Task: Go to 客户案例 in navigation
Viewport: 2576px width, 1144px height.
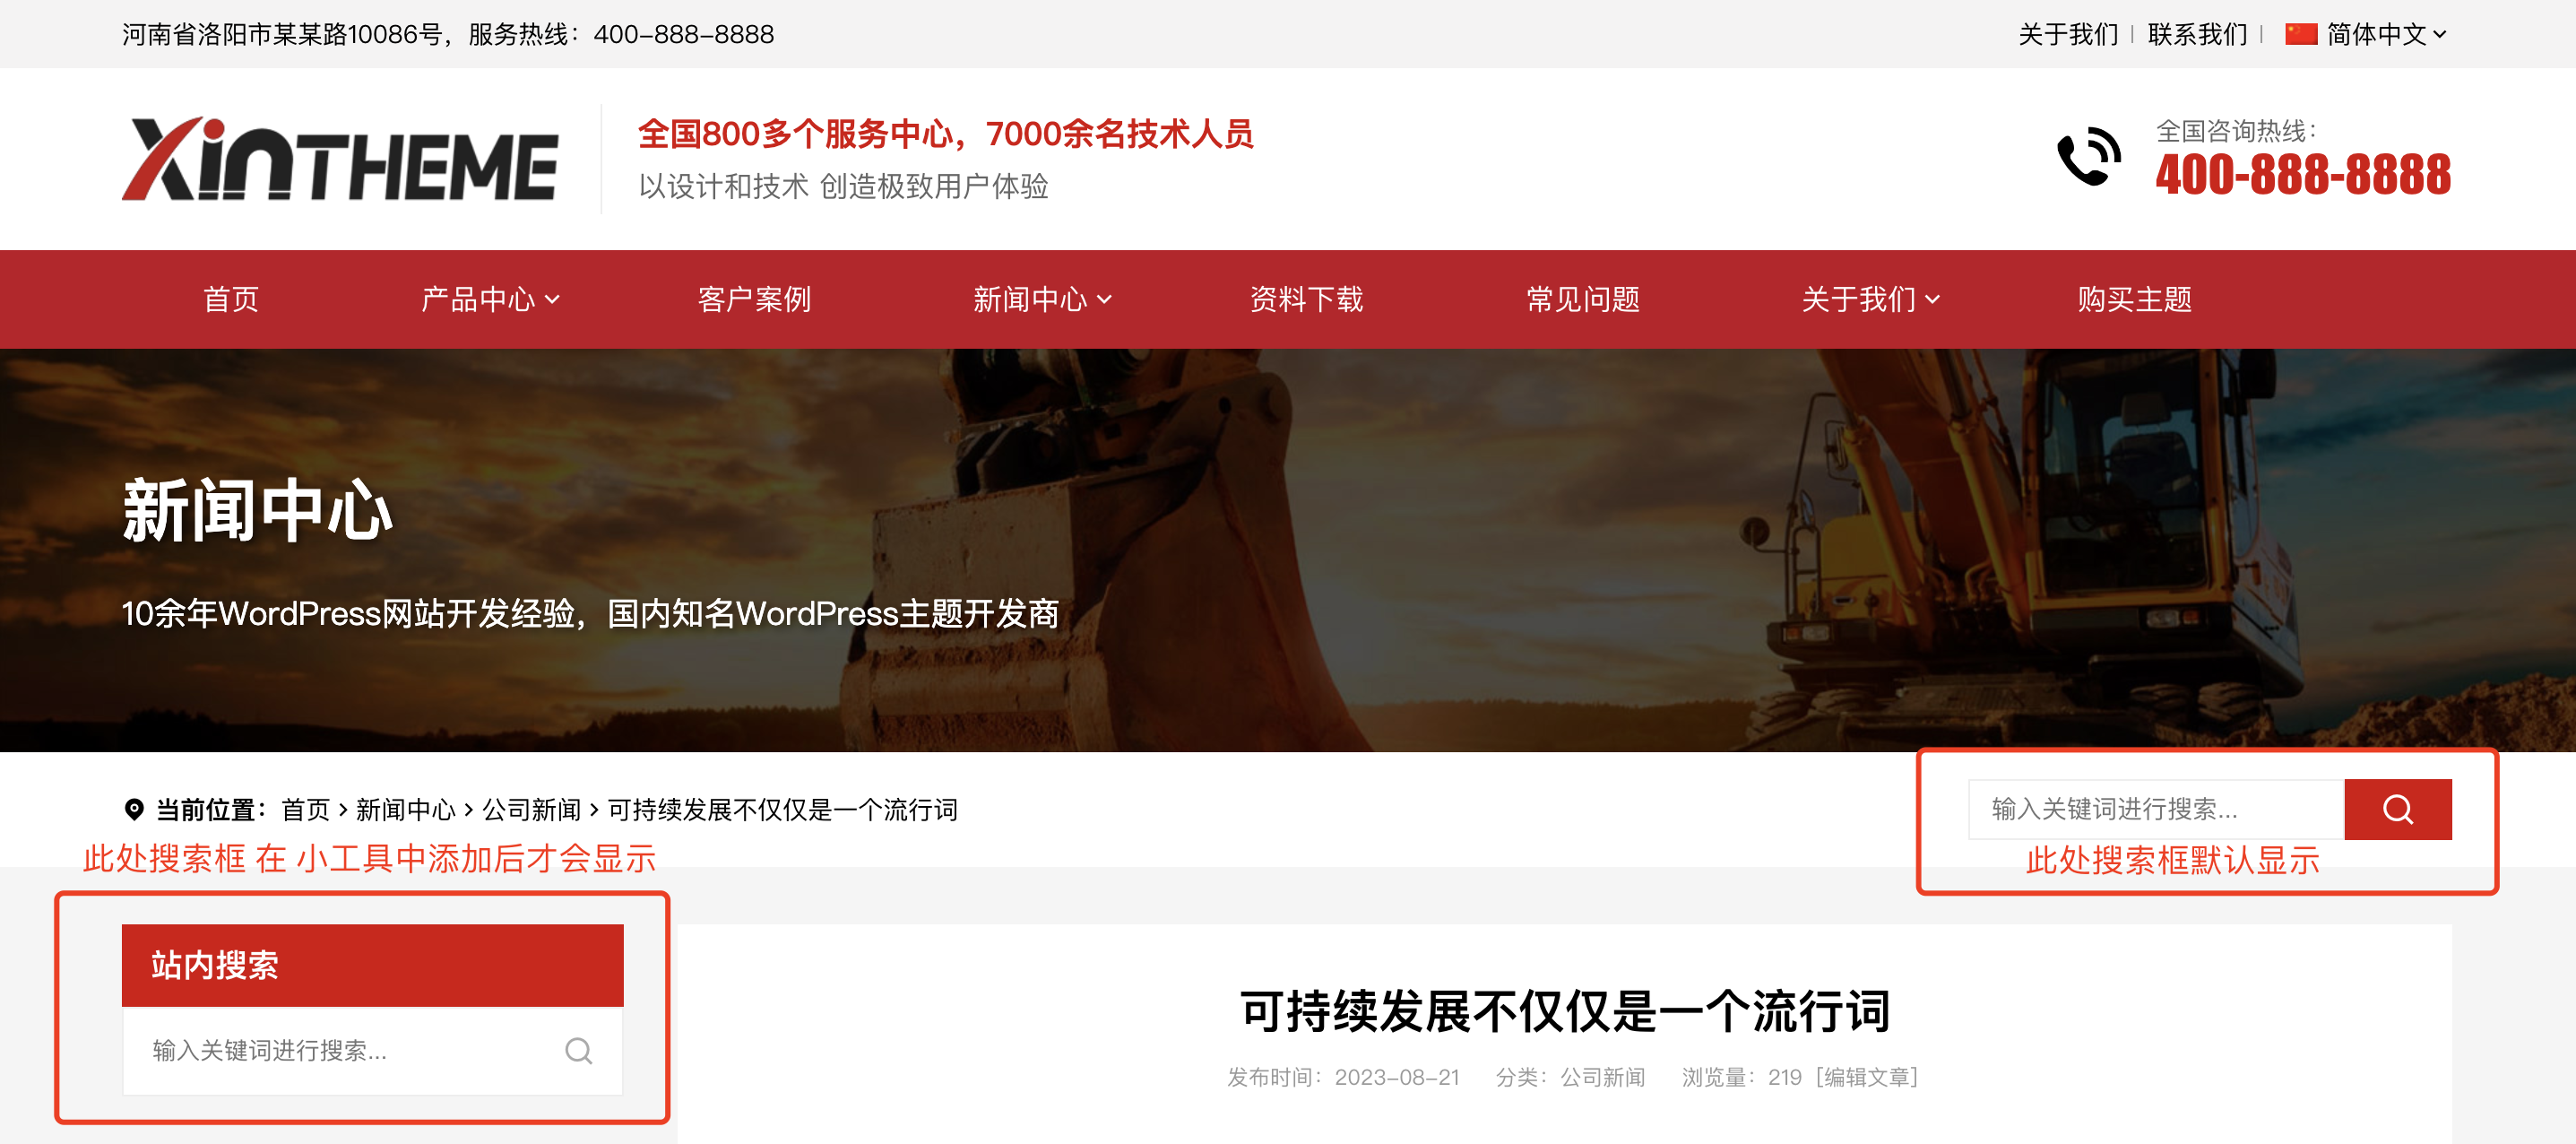Action: tap(754, 299)
